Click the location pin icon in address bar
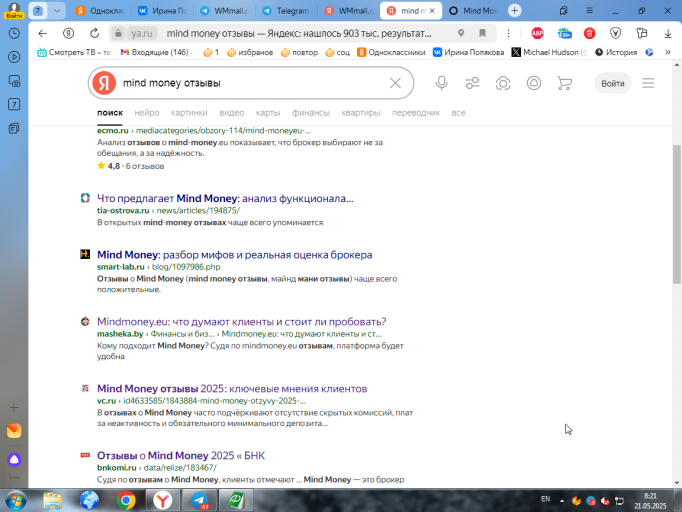The image size is (682, 512). (461, 33)
